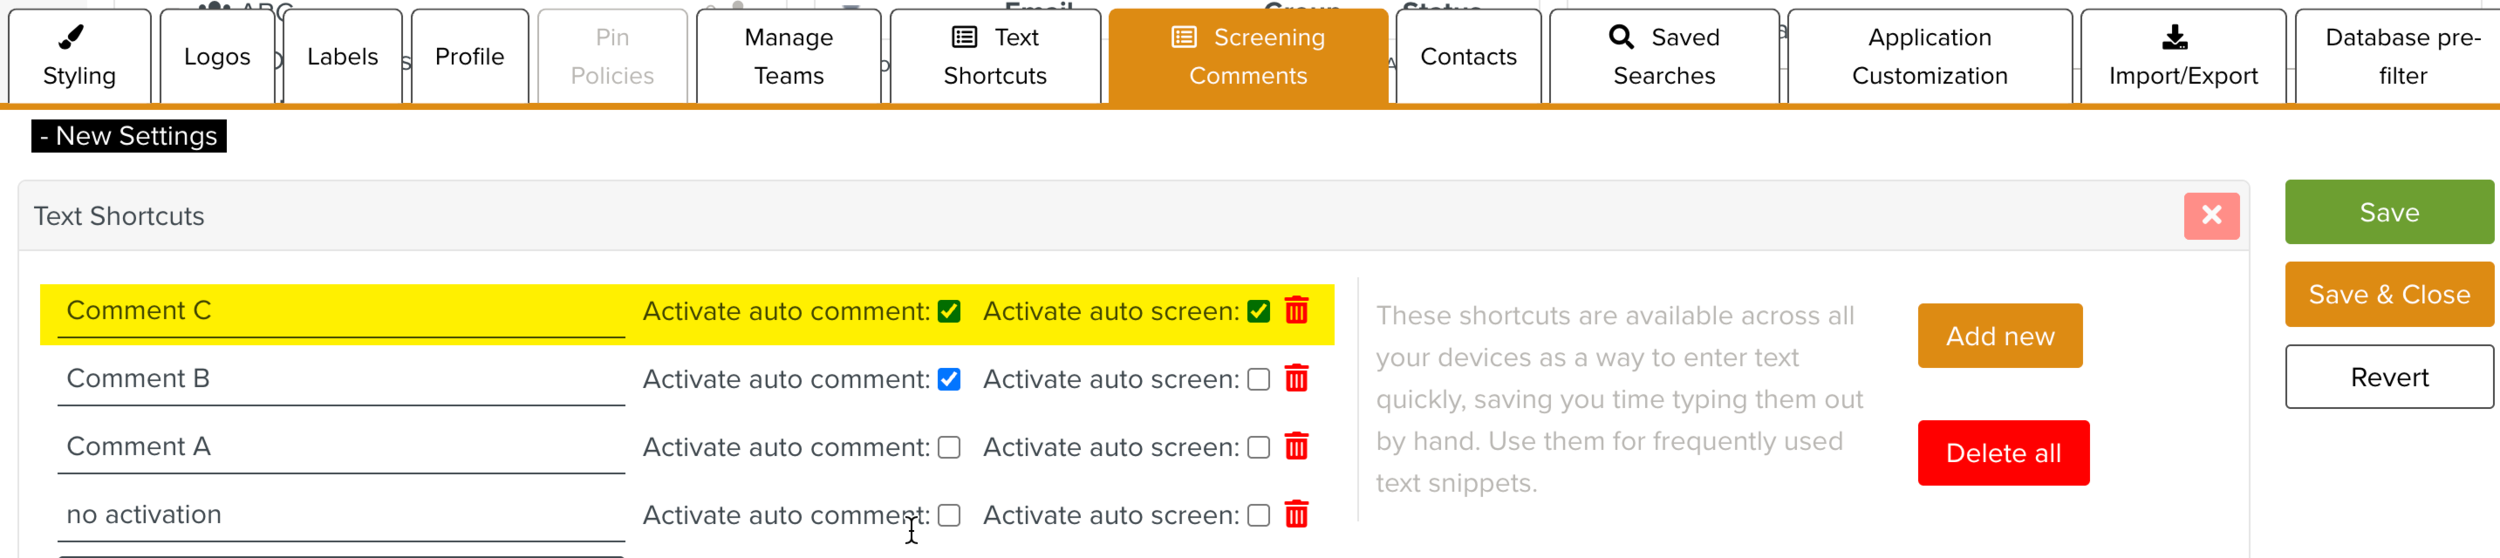Click the green Save button

click(2389, 212)
